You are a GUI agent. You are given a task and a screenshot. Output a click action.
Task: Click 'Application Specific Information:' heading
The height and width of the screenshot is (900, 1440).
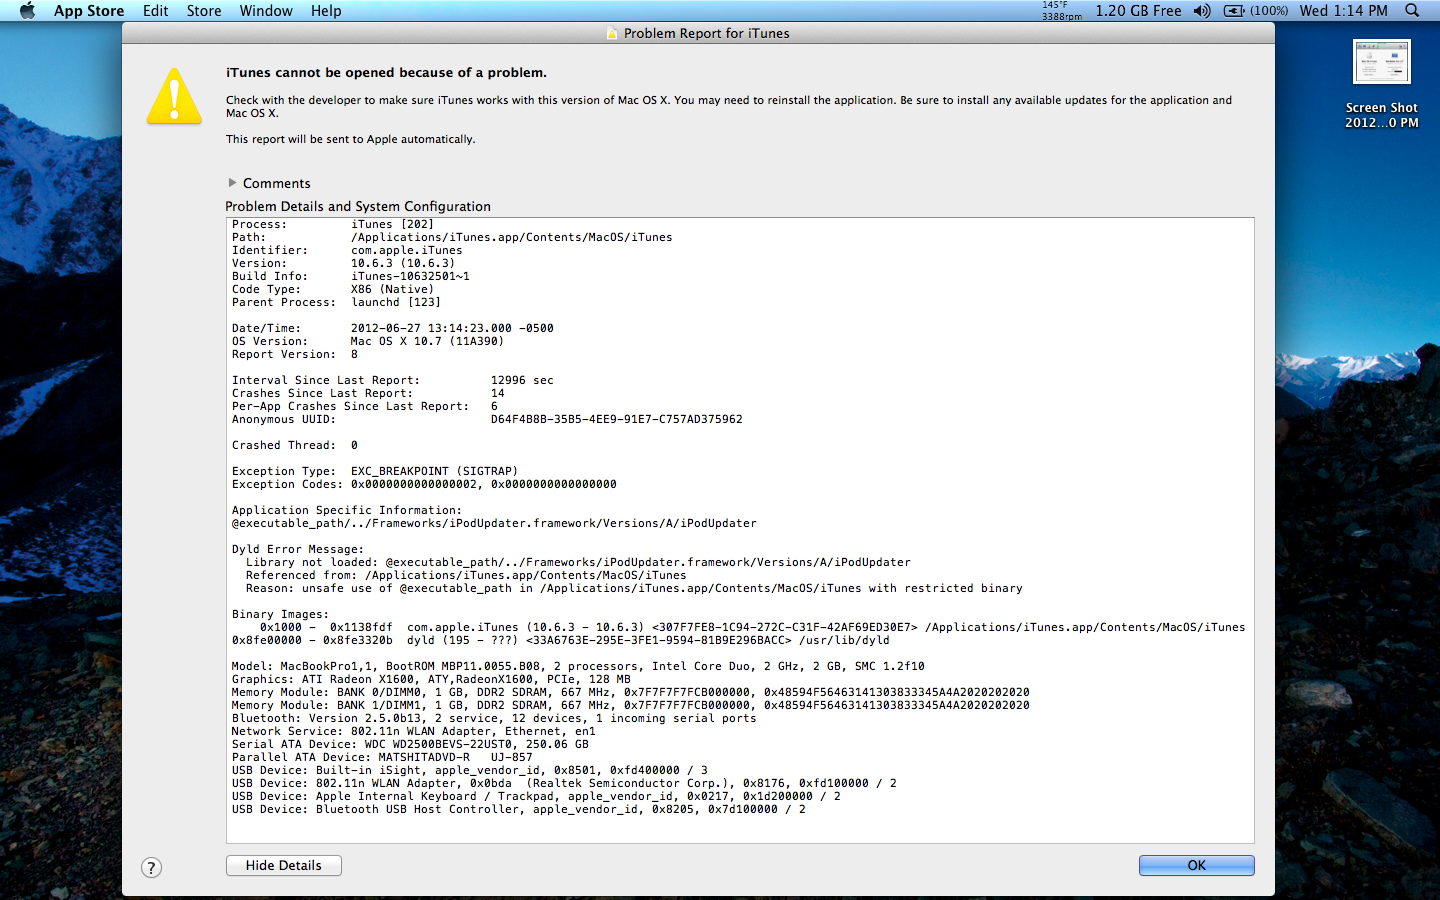click(x=347, y=511)
